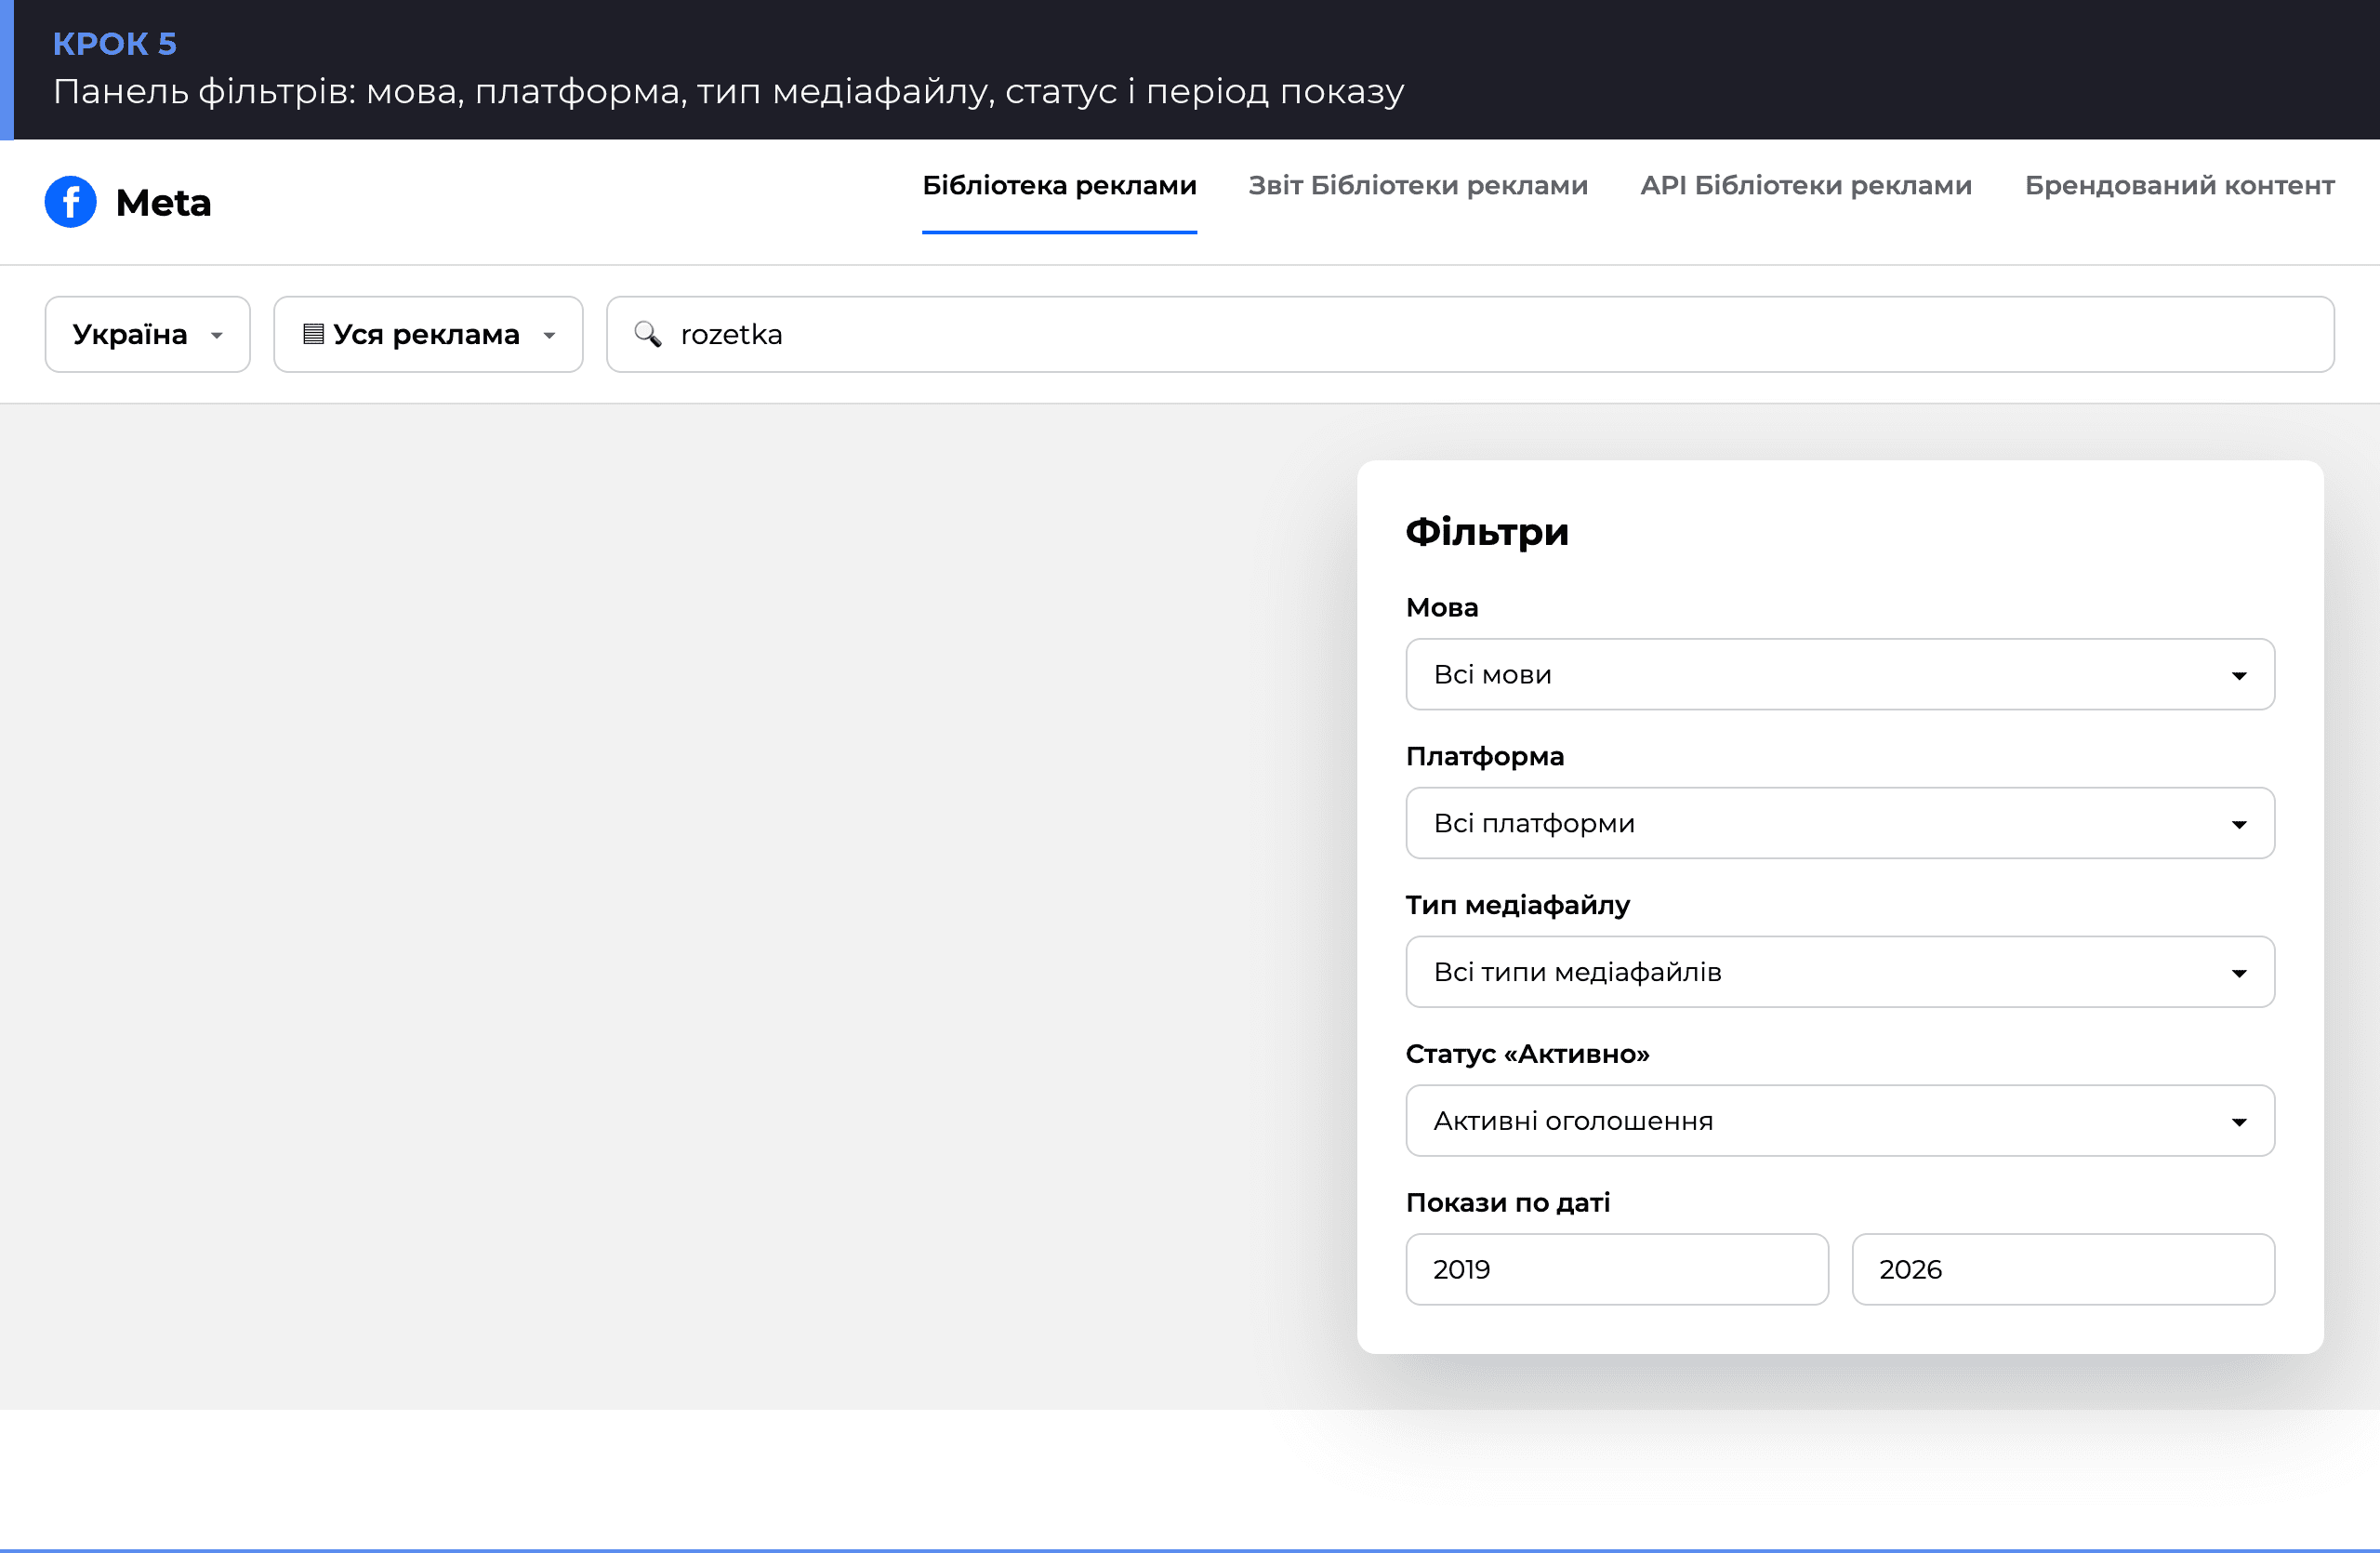The width and height of the screenshot is (2380, 1553).
Task: Switch to Бібліотека реклами tab
Action: click(1059, 186)
